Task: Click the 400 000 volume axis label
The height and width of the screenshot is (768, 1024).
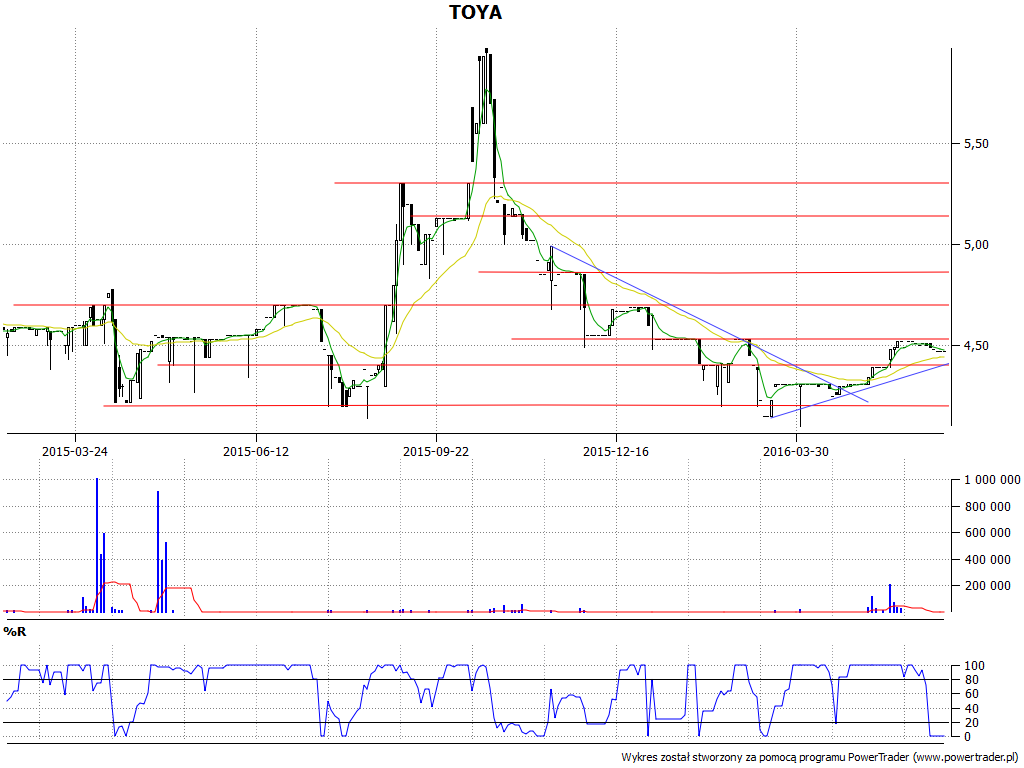Action: [x=987, y=560]
